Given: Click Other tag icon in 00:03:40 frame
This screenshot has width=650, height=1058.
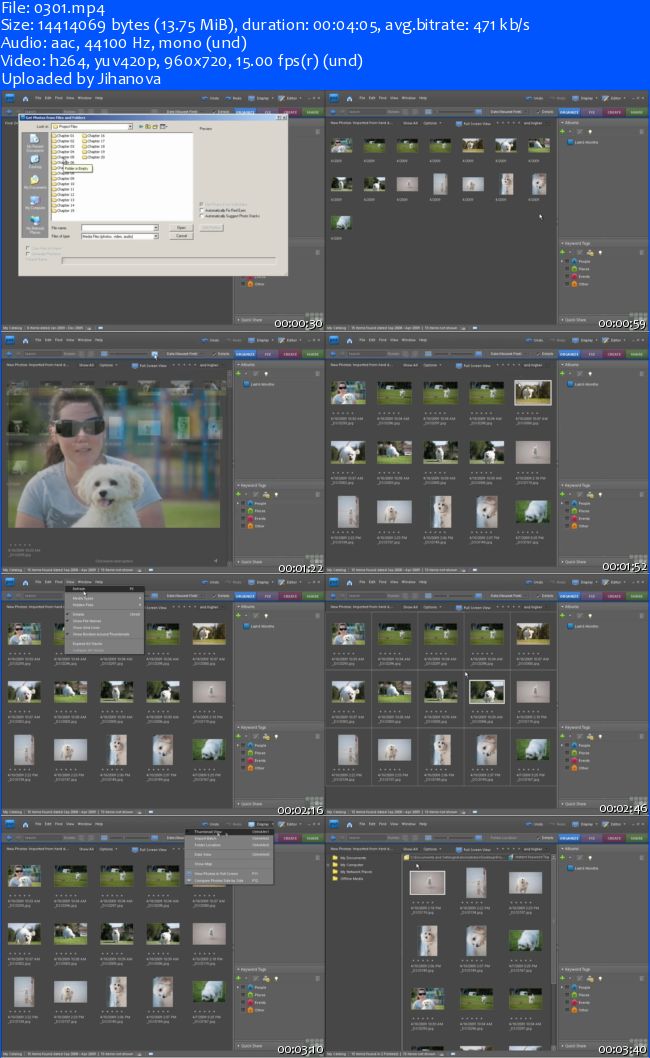Looking at the screenshot, I should click(x=574, y=1010).
